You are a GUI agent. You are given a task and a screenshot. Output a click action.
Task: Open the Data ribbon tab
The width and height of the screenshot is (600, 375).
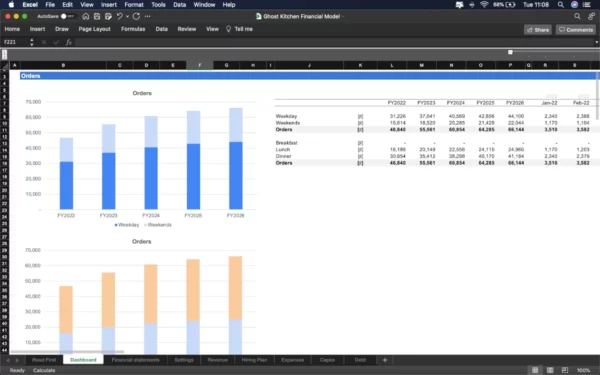point(161,29)
